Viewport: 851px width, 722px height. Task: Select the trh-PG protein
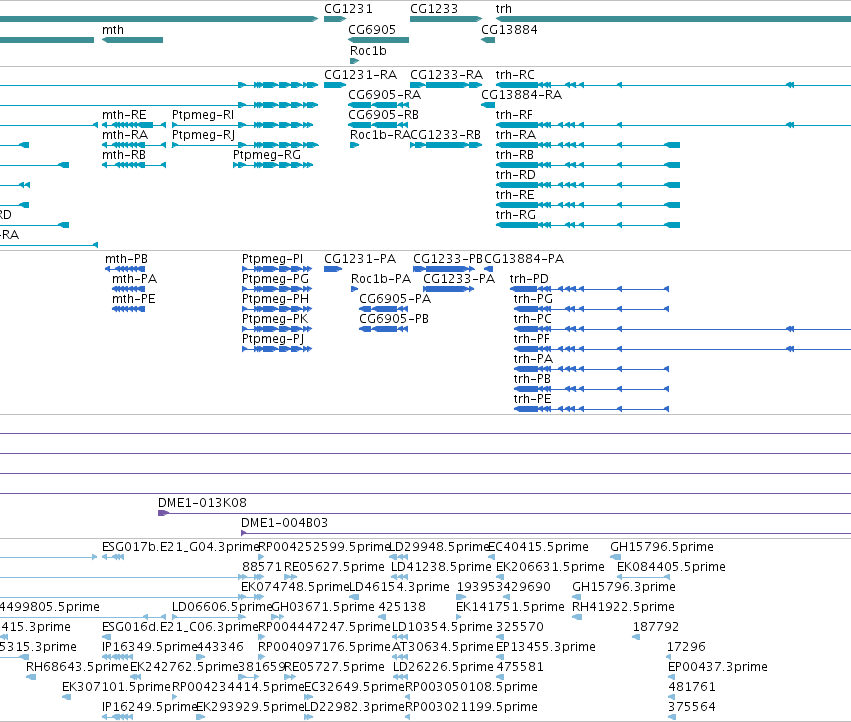(533, 299)
